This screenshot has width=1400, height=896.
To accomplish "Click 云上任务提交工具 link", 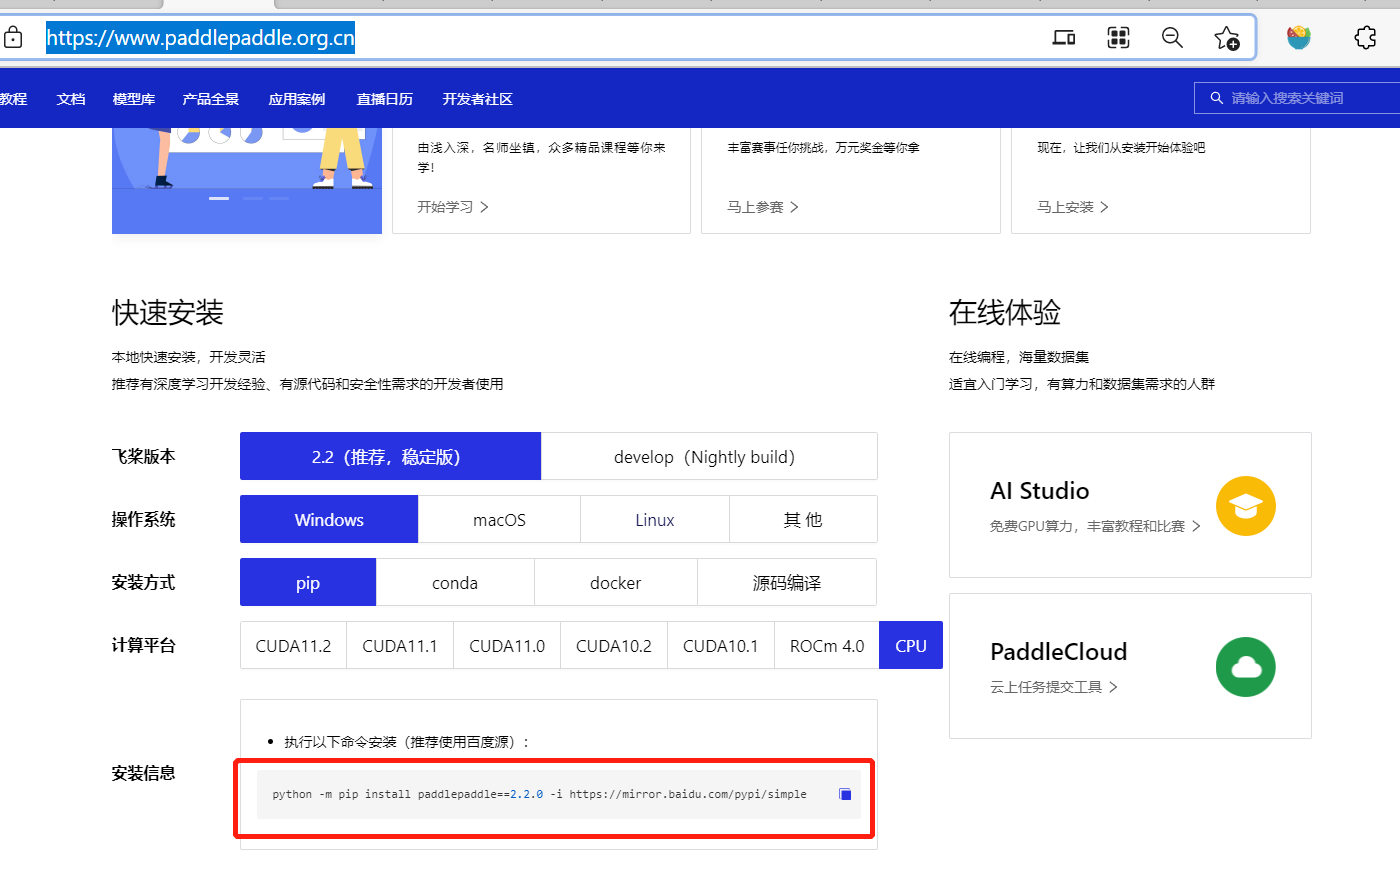I will point(1054,687).
